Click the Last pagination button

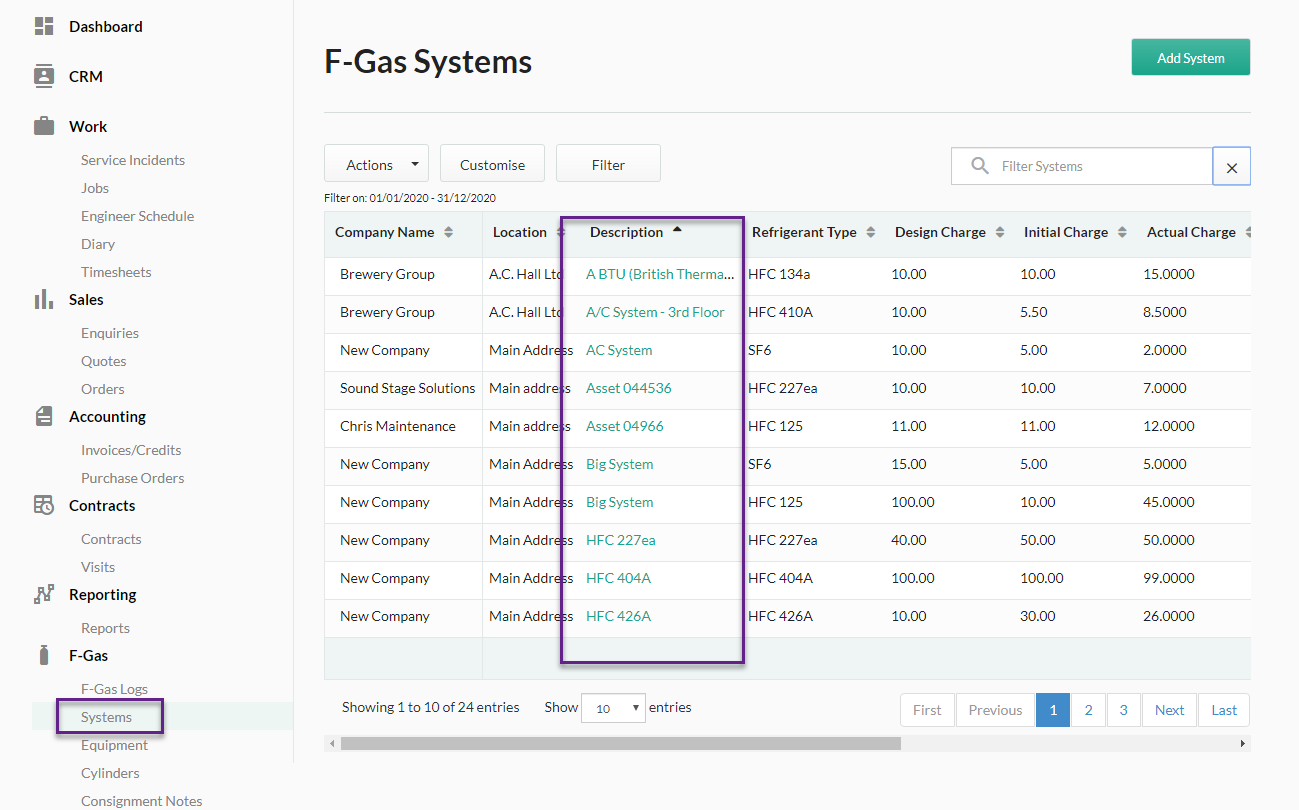coord(1224,710)
